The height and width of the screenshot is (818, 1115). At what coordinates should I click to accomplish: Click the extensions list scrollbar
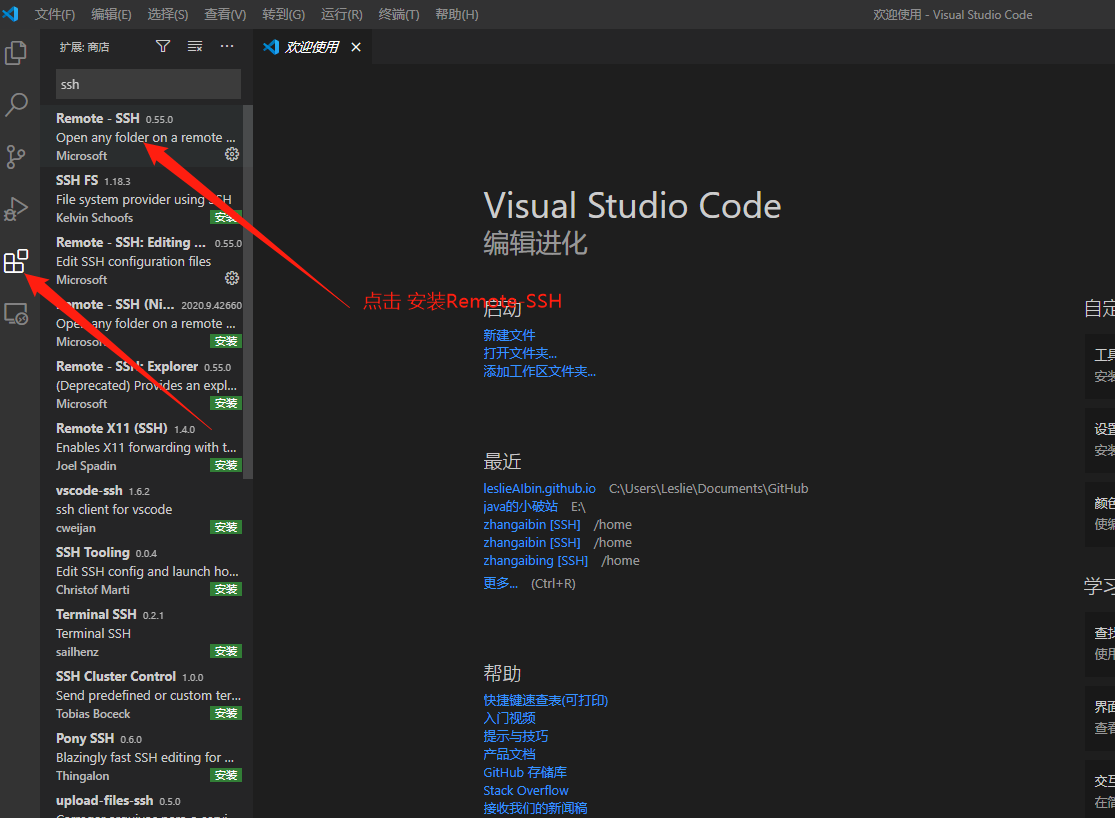pos(248,292)
